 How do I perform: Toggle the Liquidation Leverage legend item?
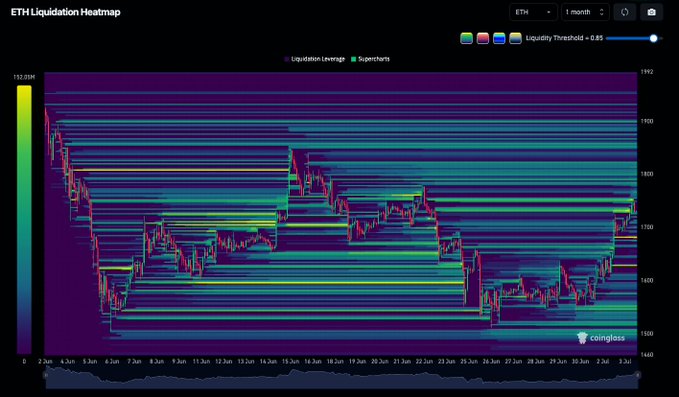tap(315, 59)
